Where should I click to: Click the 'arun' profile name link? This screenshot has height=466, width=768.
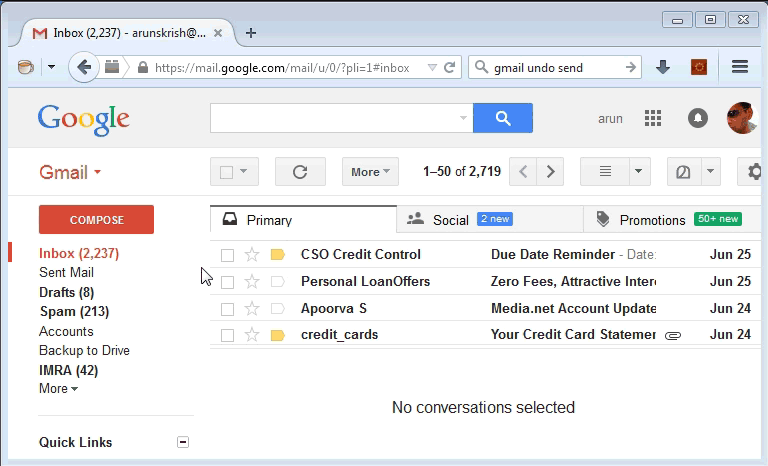click(610, 119)
